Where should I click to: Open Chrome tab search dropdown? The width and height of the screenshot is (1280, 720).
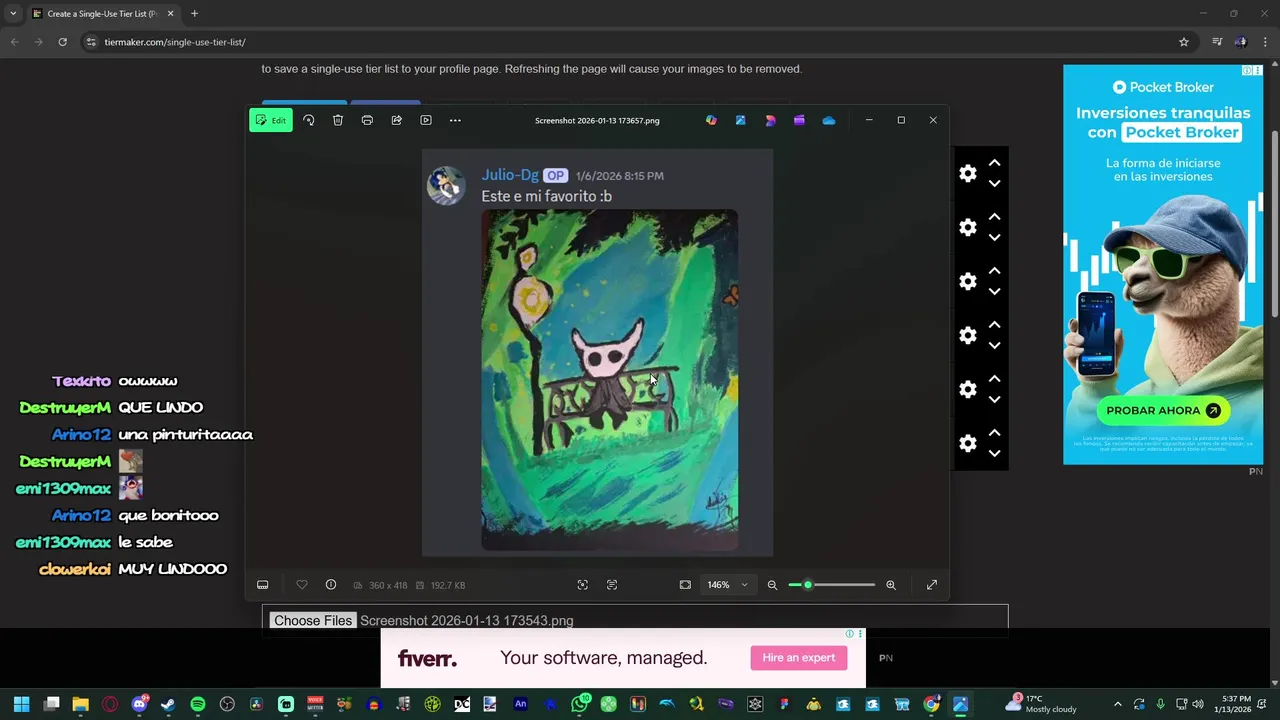(x=13, y=14)
